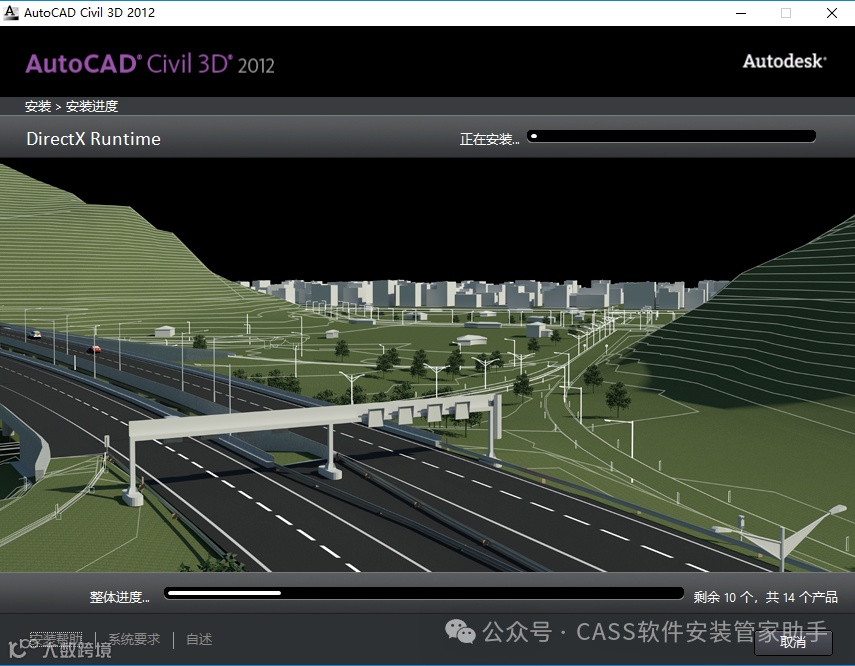Click the 整体进度 overall progress bar
855x666 pixels.
click(424, 593)
